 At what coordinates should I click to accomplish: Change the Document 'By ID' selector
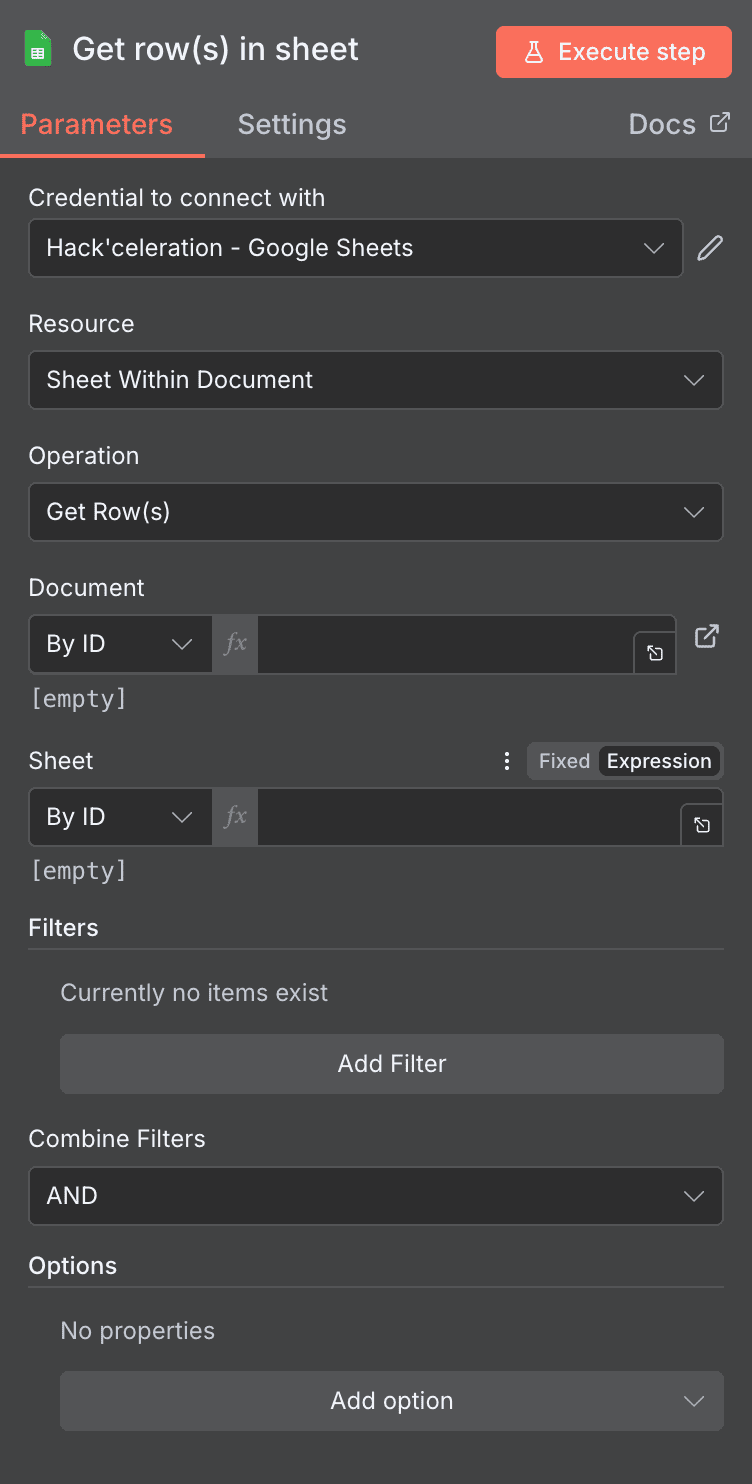pos(119,644)
